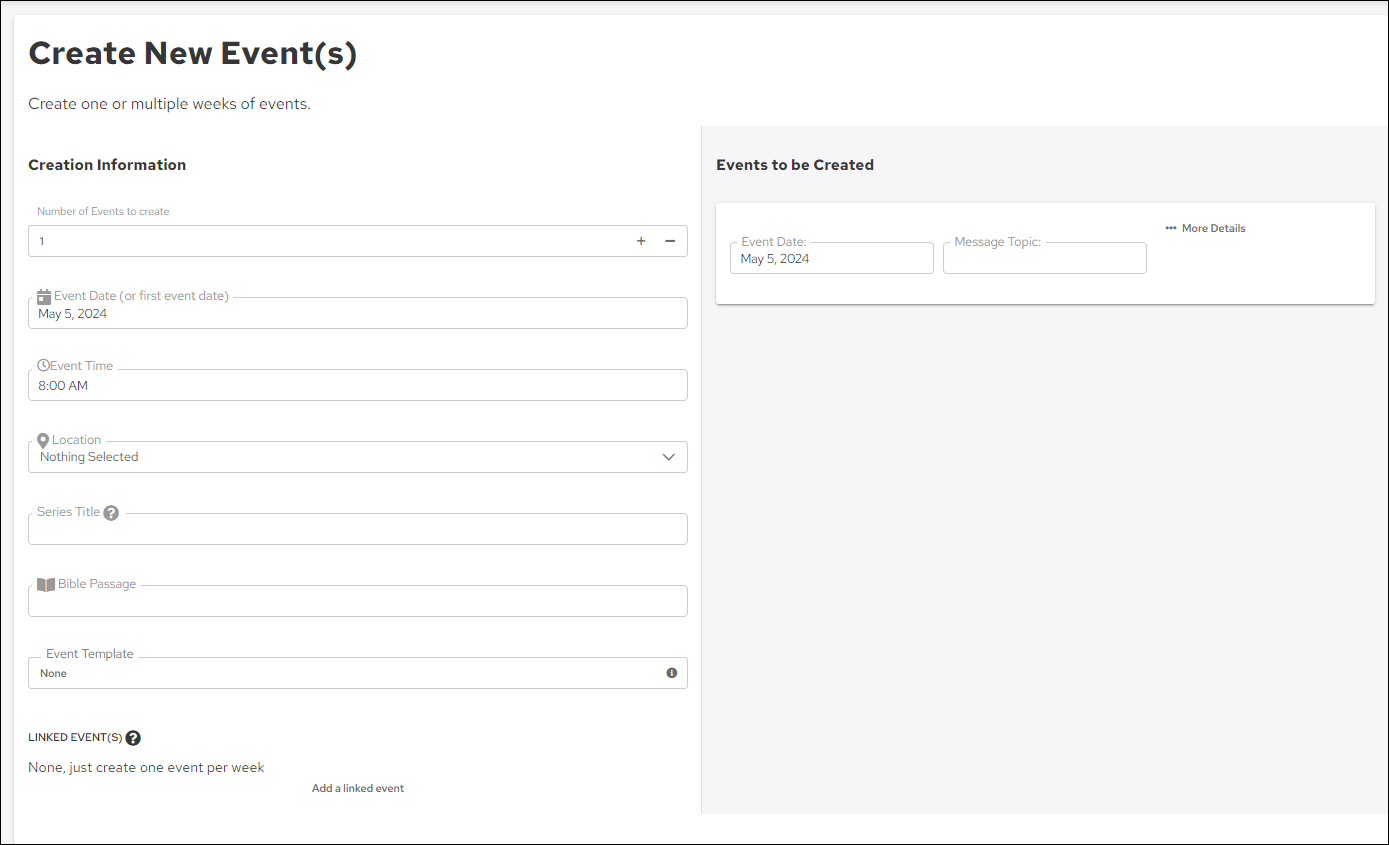Click the plus icon to increase events
This screenshot has height=845, width=1389.
point(641,241)
